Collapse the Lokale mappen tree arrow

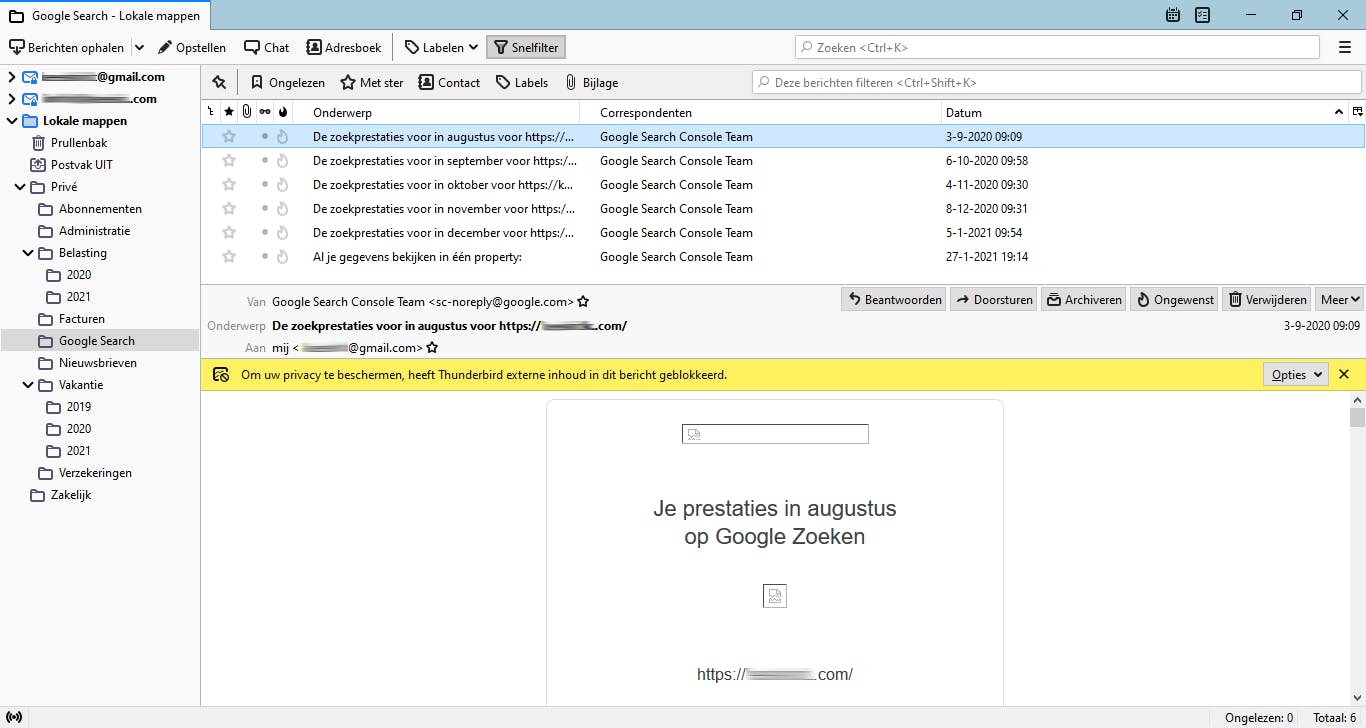pyautogui.click(x=12, y=121)
